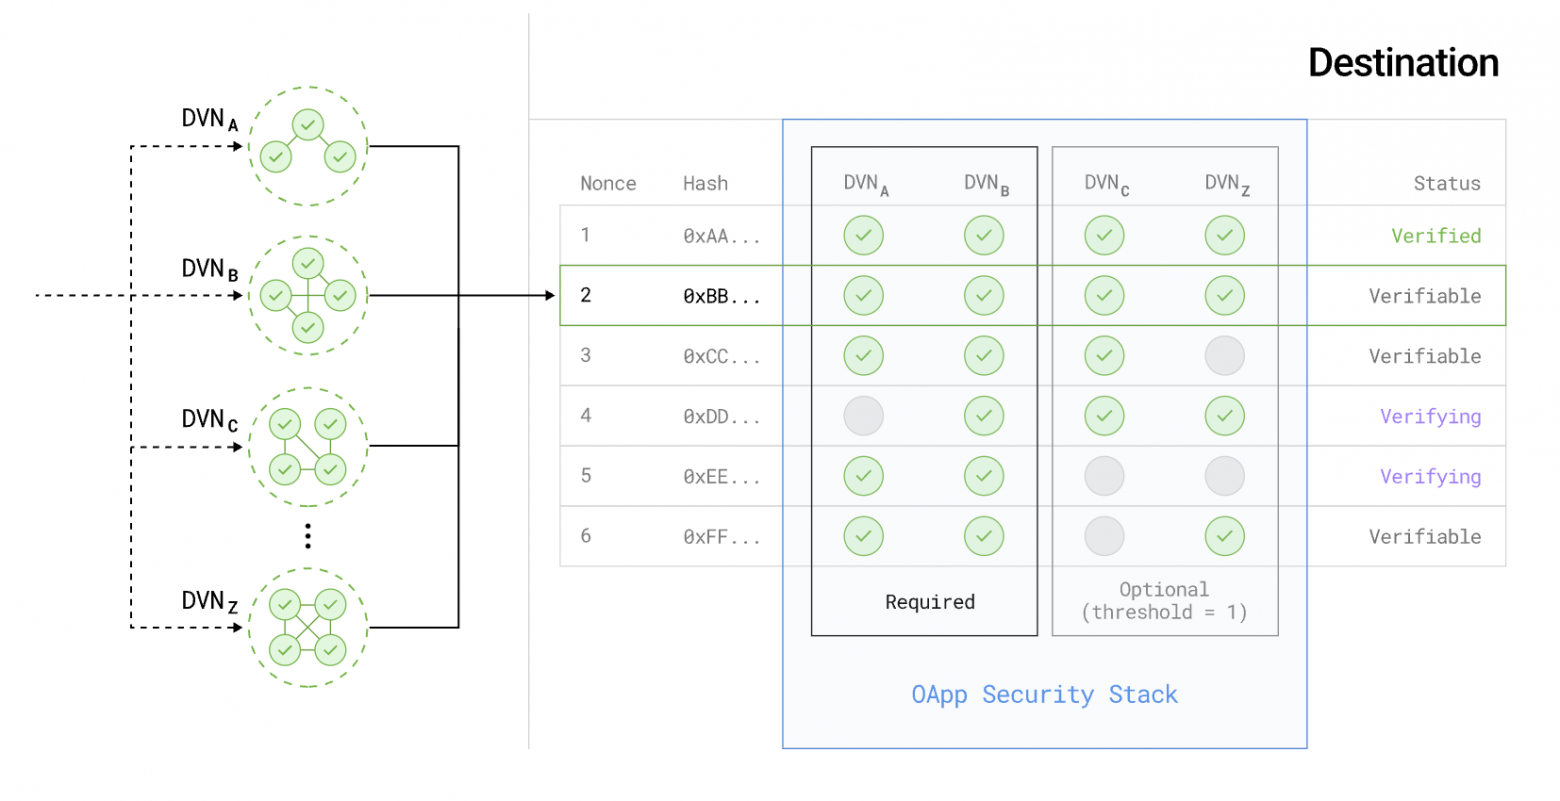This screenshot has height=801, width=1560.
Task: Click the DVN C network node icon
Action: (x=308, y=446)
